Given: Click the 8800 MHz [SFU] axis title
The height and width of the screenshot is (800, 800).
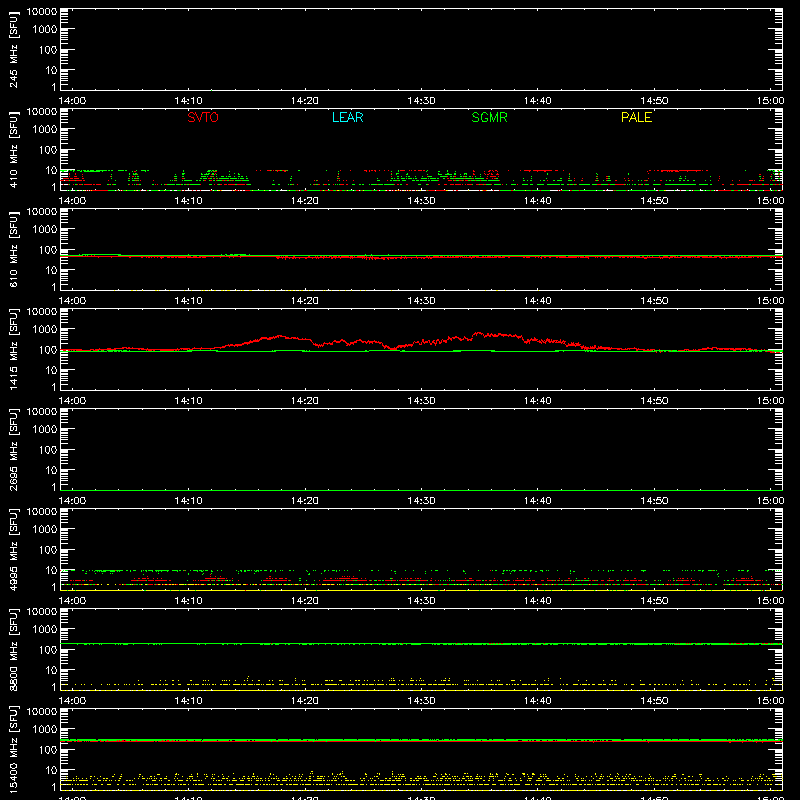Looking at the screenshot, I should [13, 650].
